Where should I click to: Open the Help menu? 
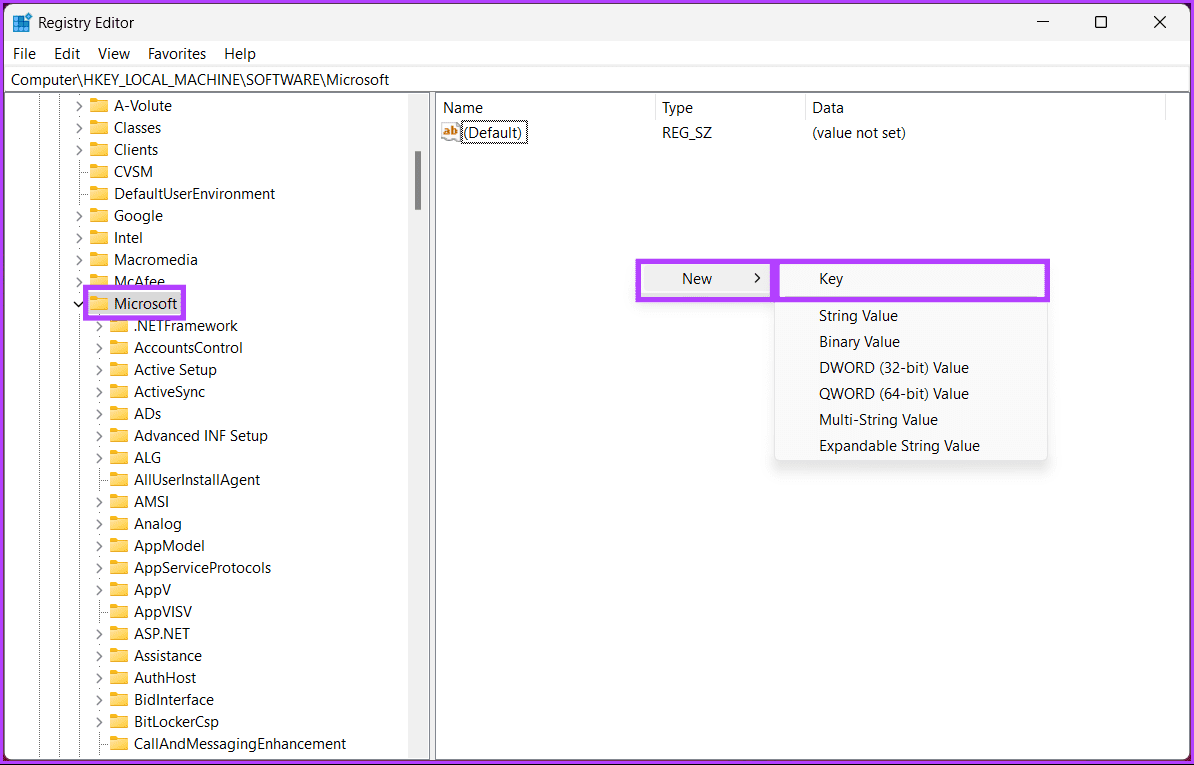240,54
